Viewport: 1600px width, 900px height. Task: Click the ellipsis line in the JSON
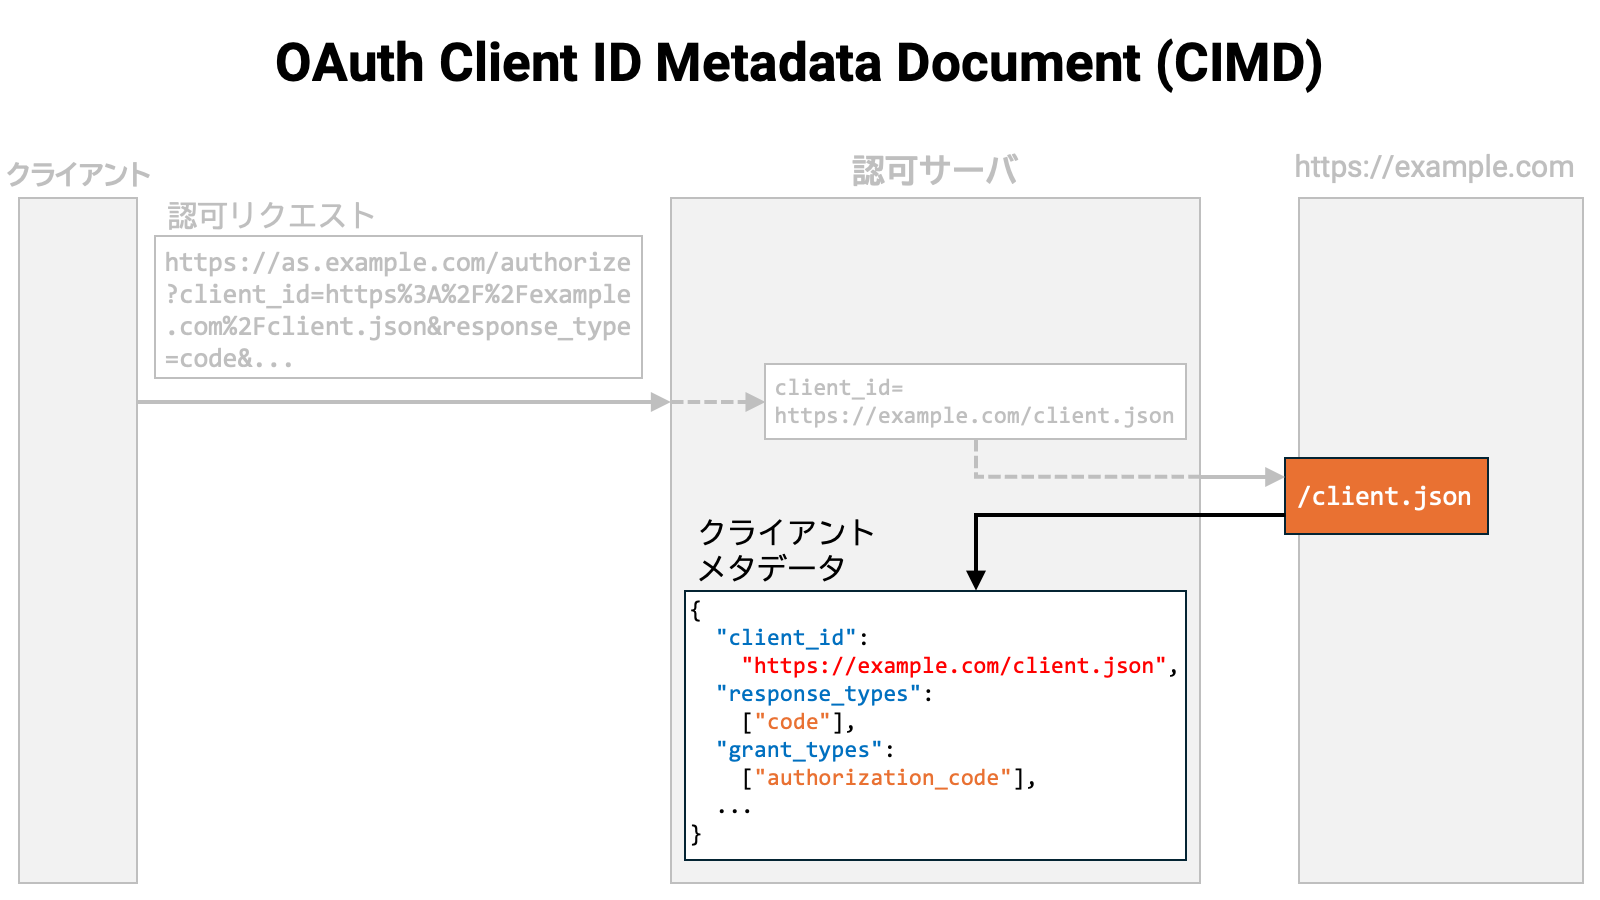click(x=733, y=808)
